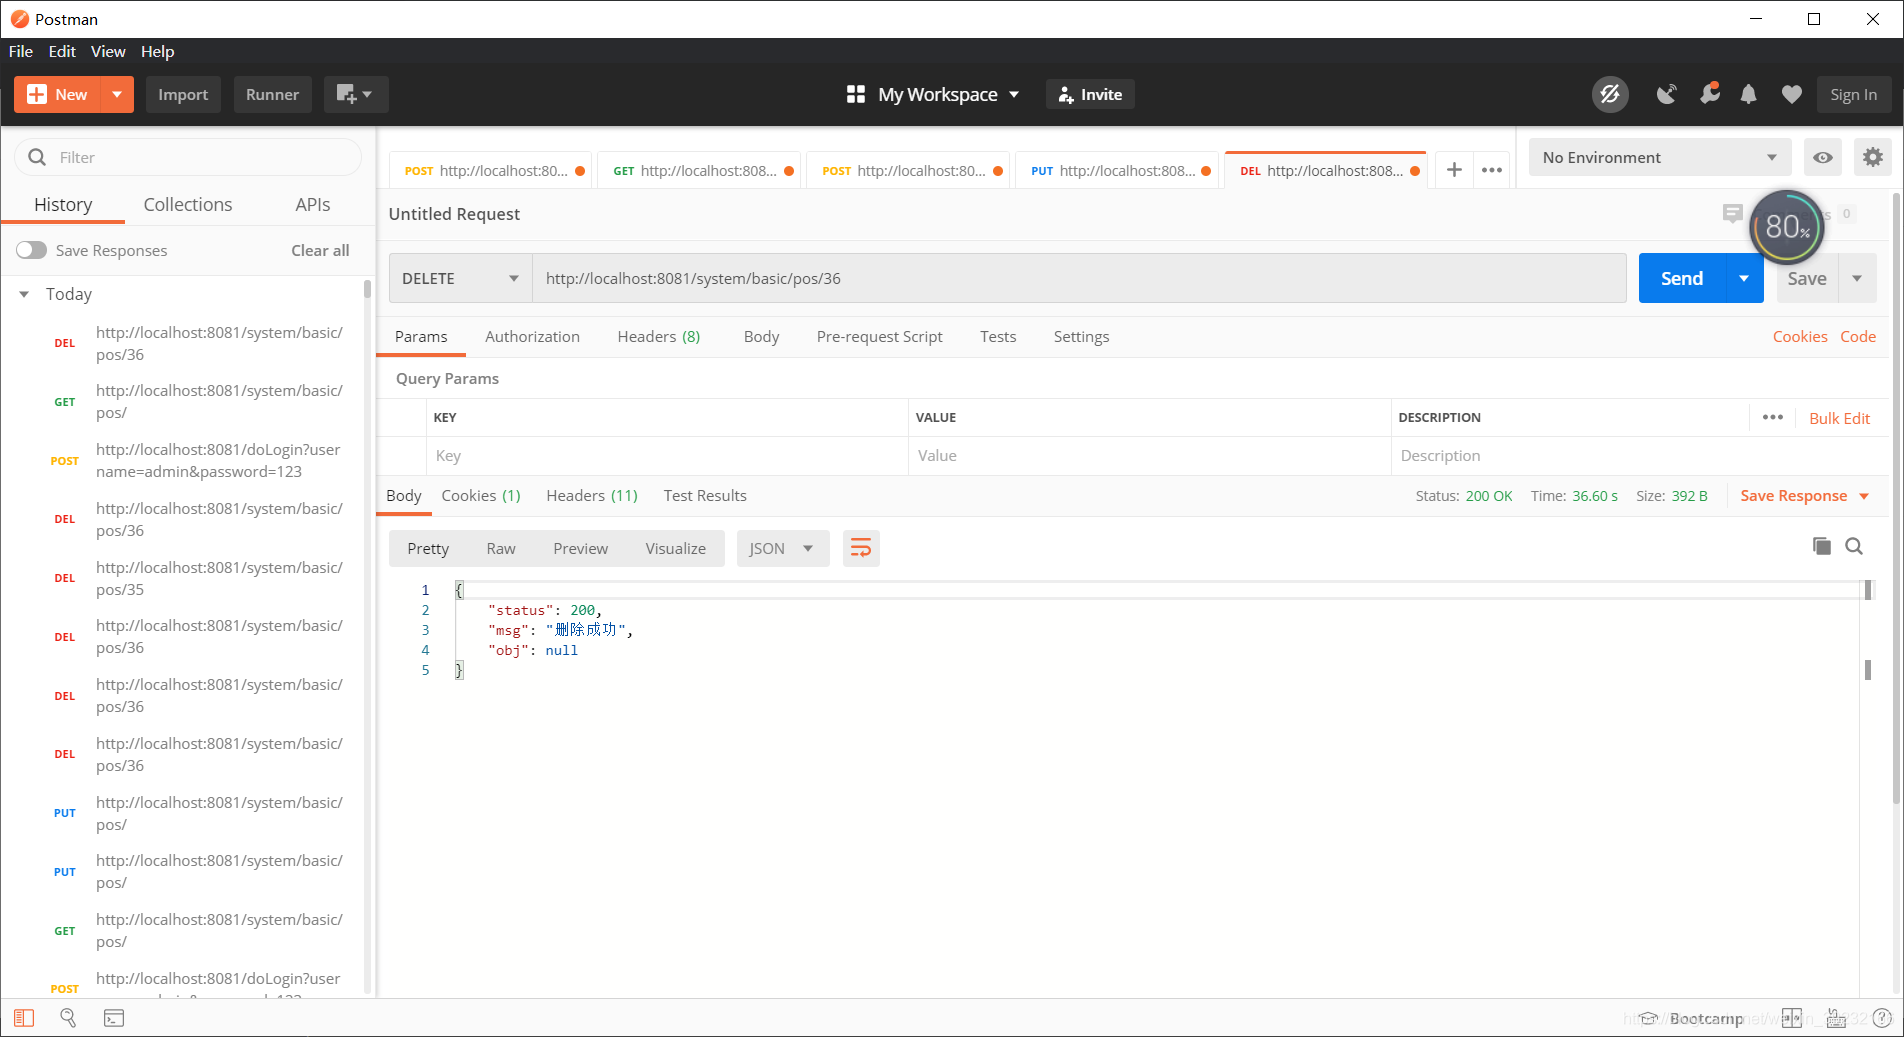Collapse the Today history group
The image size is (1904, 1037).
tap(24, 294)
